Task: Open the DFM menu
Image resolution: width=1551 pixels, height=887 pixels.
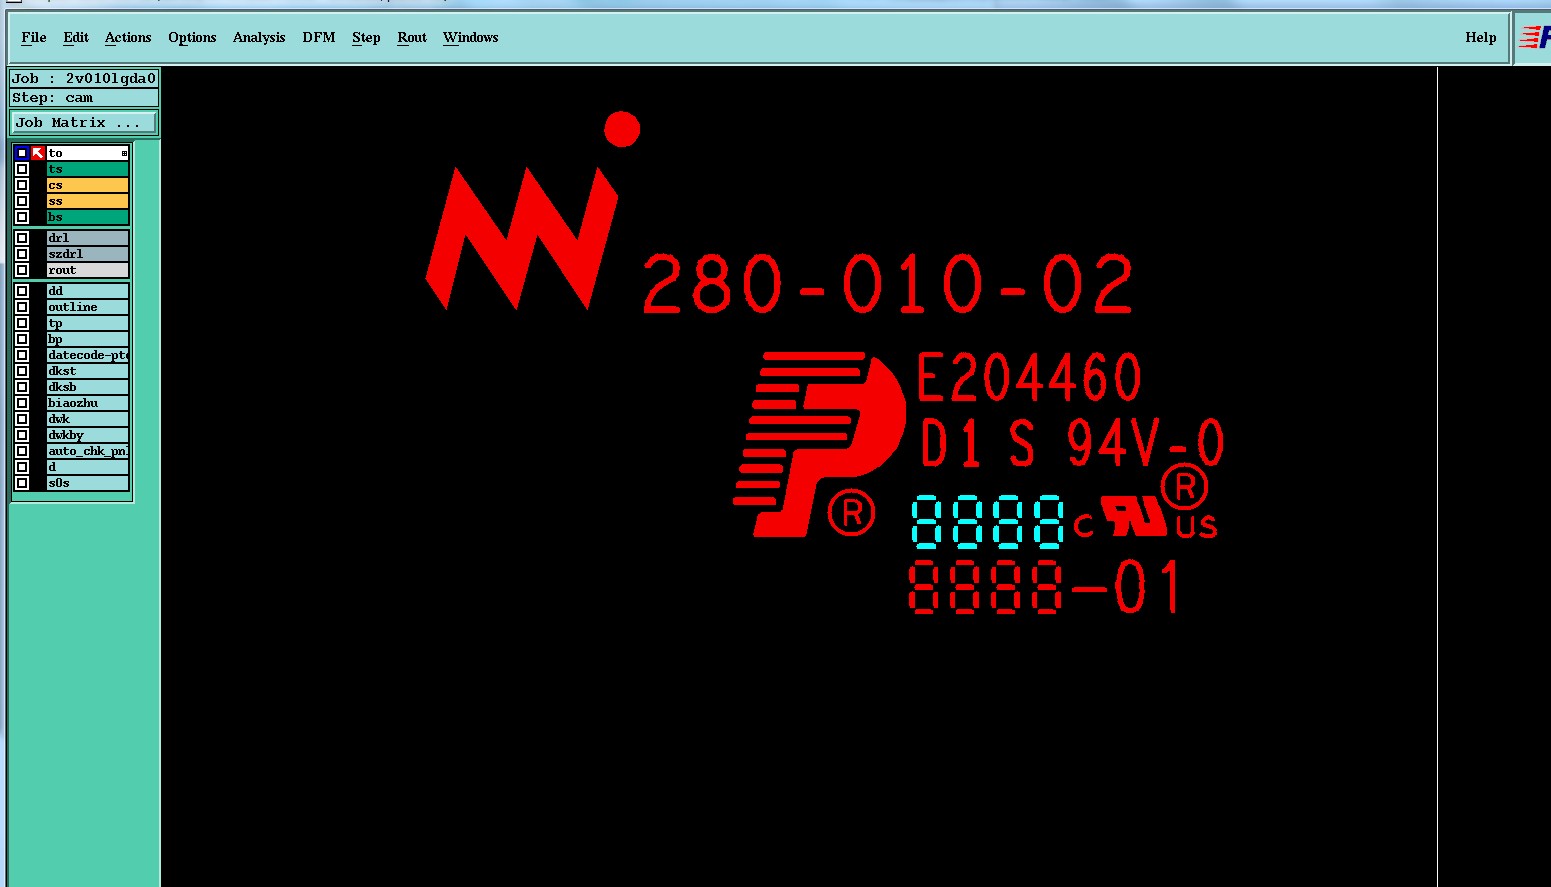Action: pyautogui.click(x=319, y=38)
